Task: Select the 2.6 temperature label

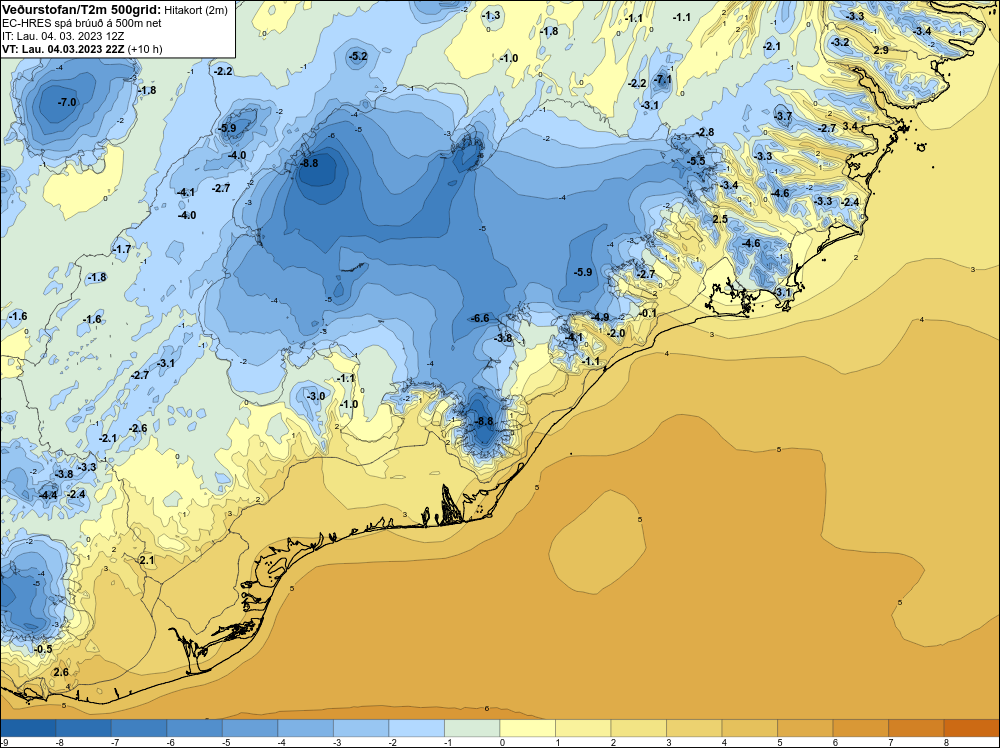Action: pos(61,673)
